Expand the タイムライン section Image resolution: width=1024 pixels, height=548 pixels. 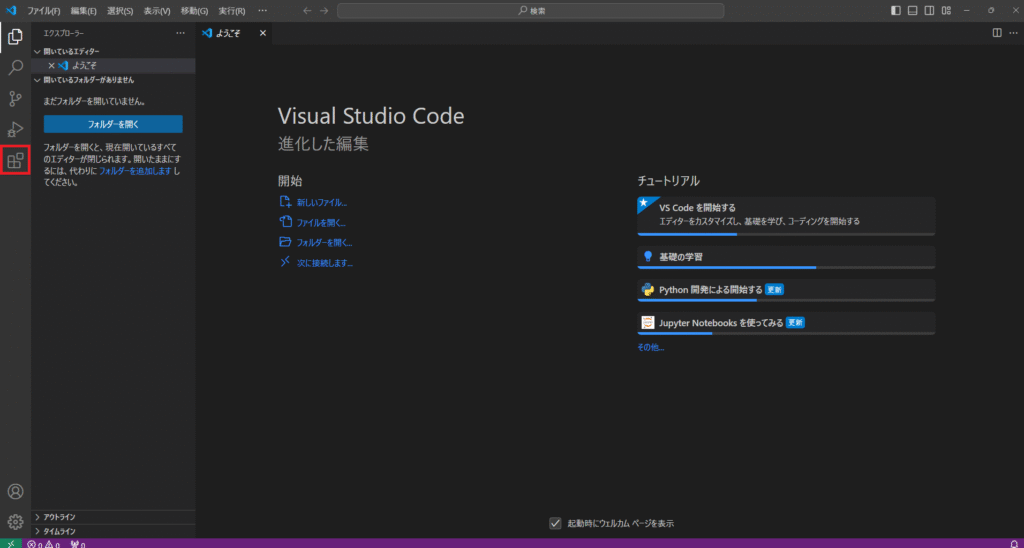click(x=60, y=531)
